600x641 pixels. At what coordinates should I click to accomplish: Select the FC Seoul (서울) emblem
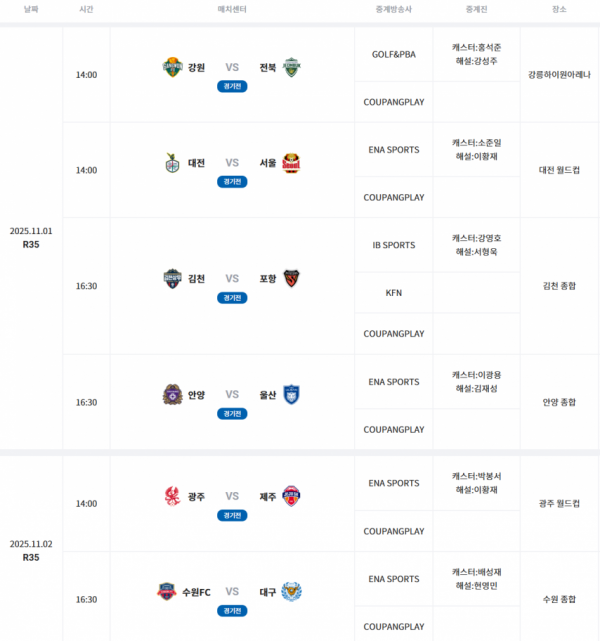tap(291, 163)
